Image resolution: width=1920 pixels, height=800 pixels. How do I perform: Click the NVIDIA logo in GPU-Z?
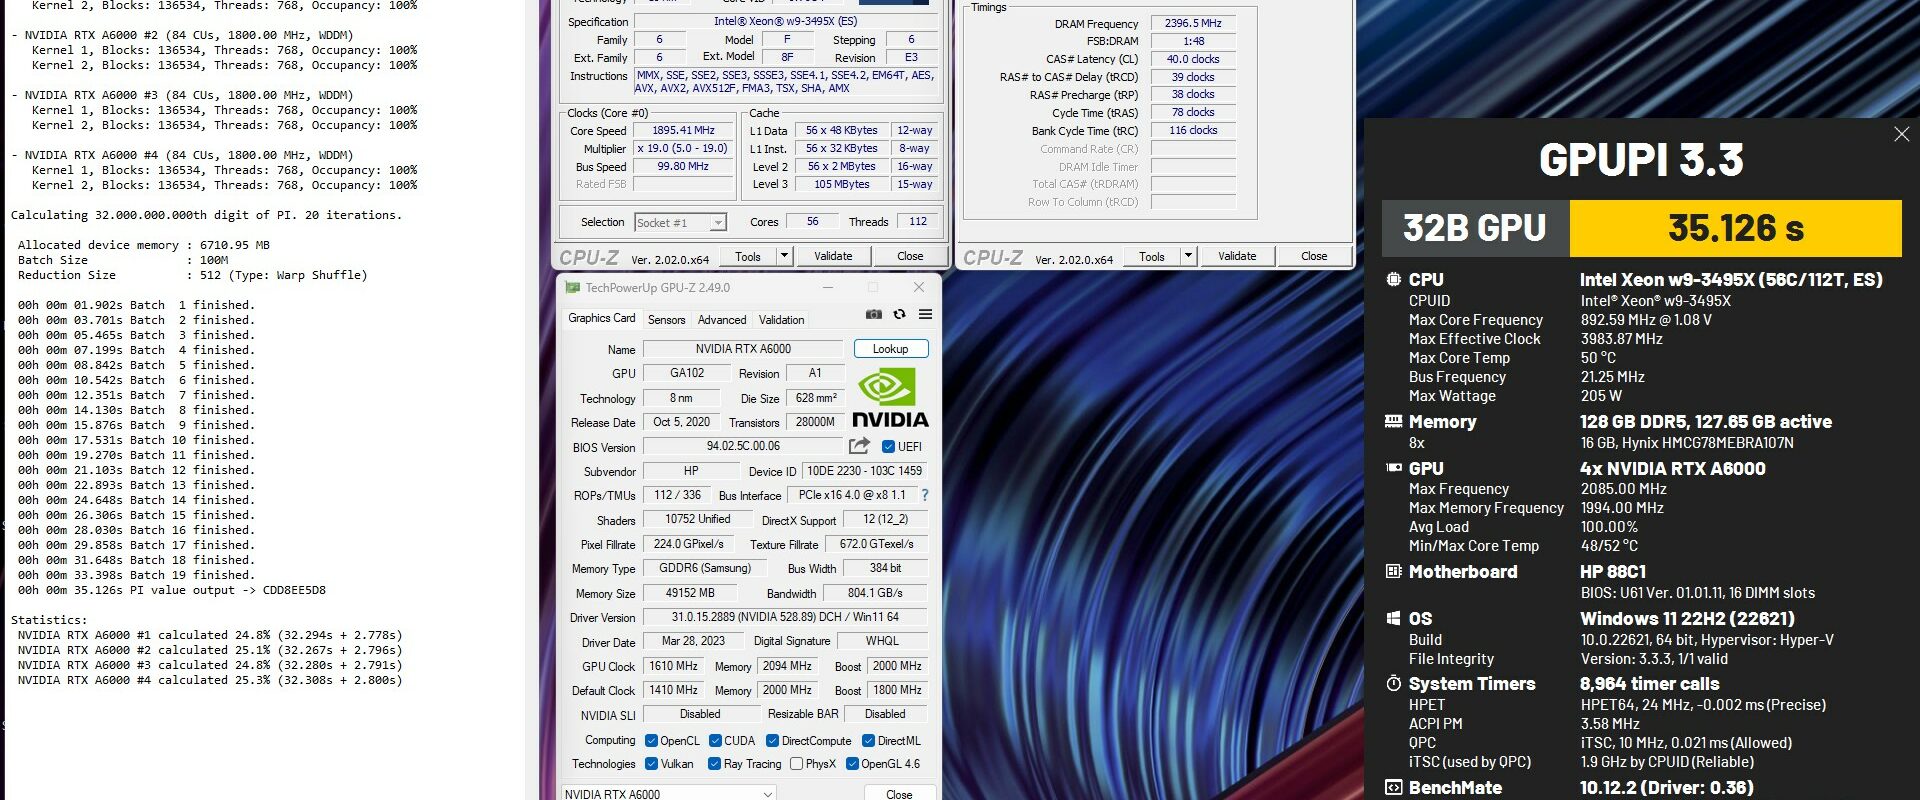click(889, 398)
